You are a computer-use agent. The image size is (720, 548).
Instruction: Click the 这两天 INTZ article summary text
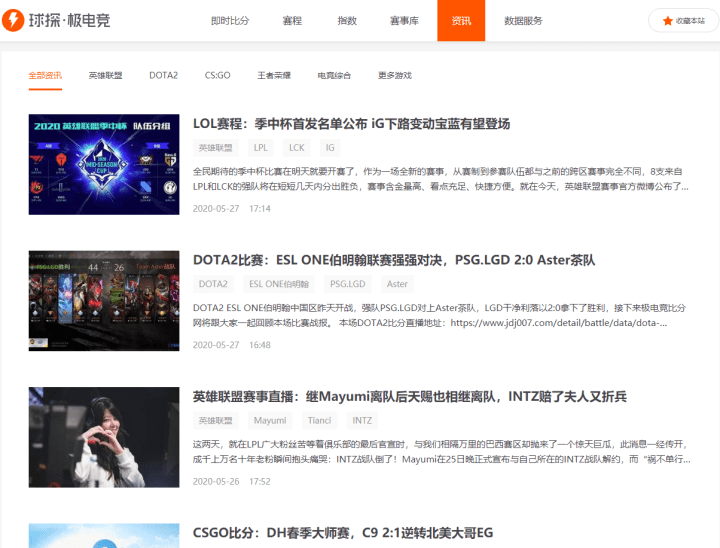(x=442, y=452)
